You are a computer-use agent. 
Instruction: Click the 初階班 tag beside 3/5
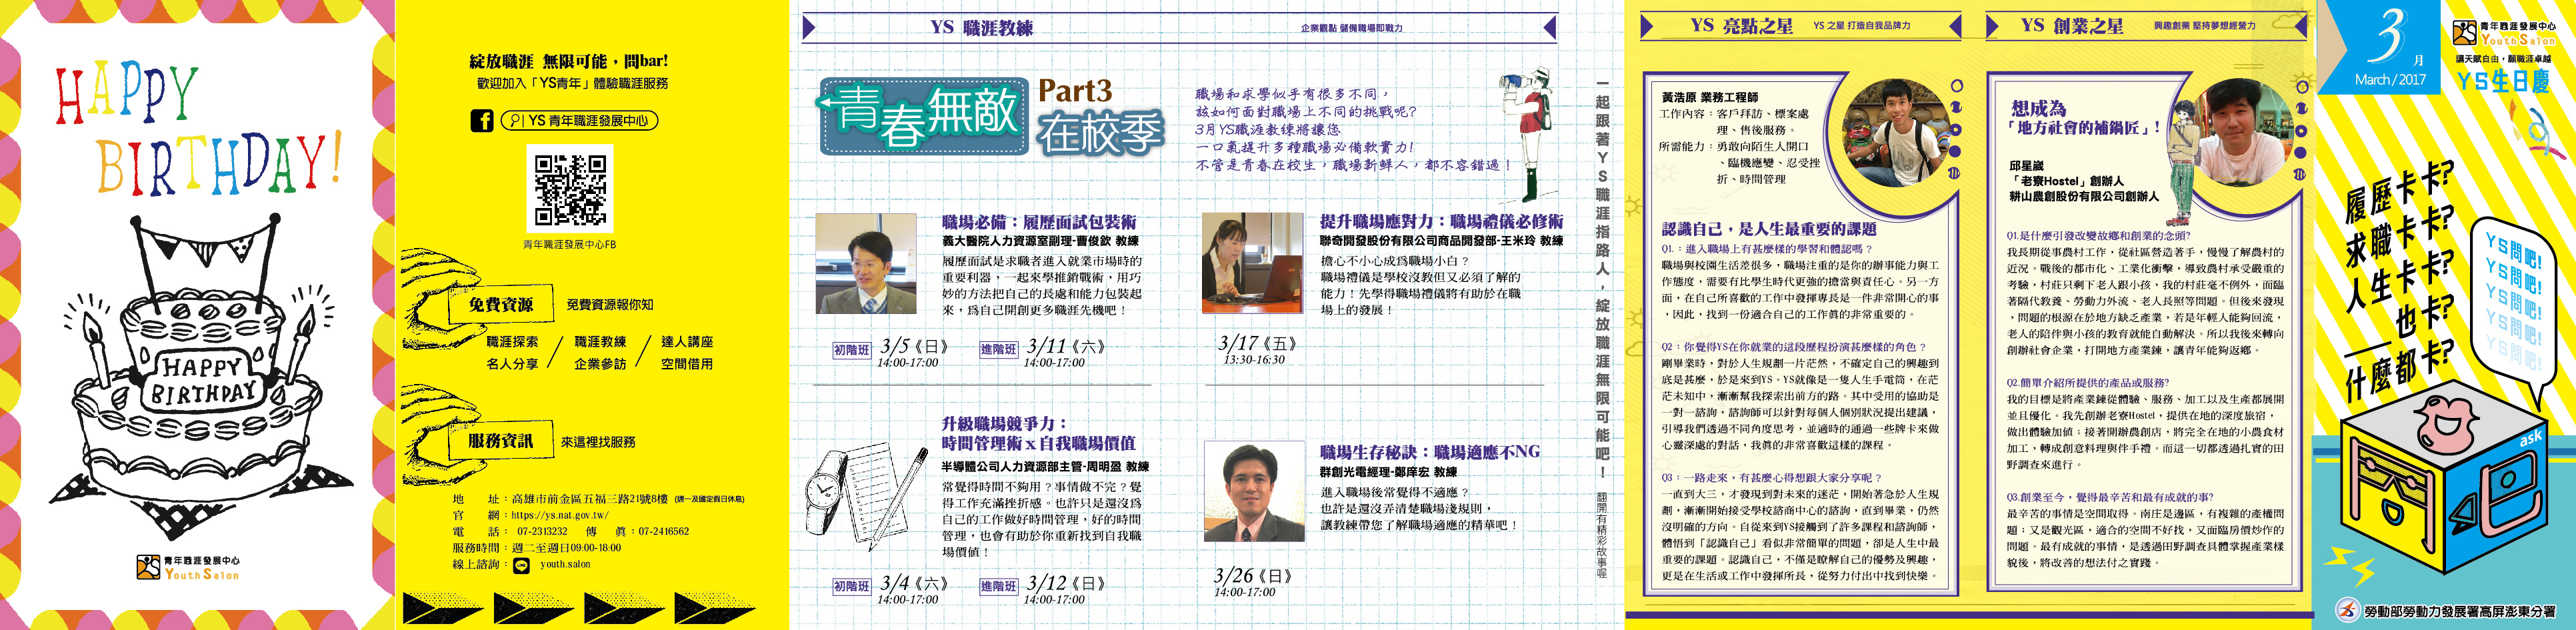[851, 350]
